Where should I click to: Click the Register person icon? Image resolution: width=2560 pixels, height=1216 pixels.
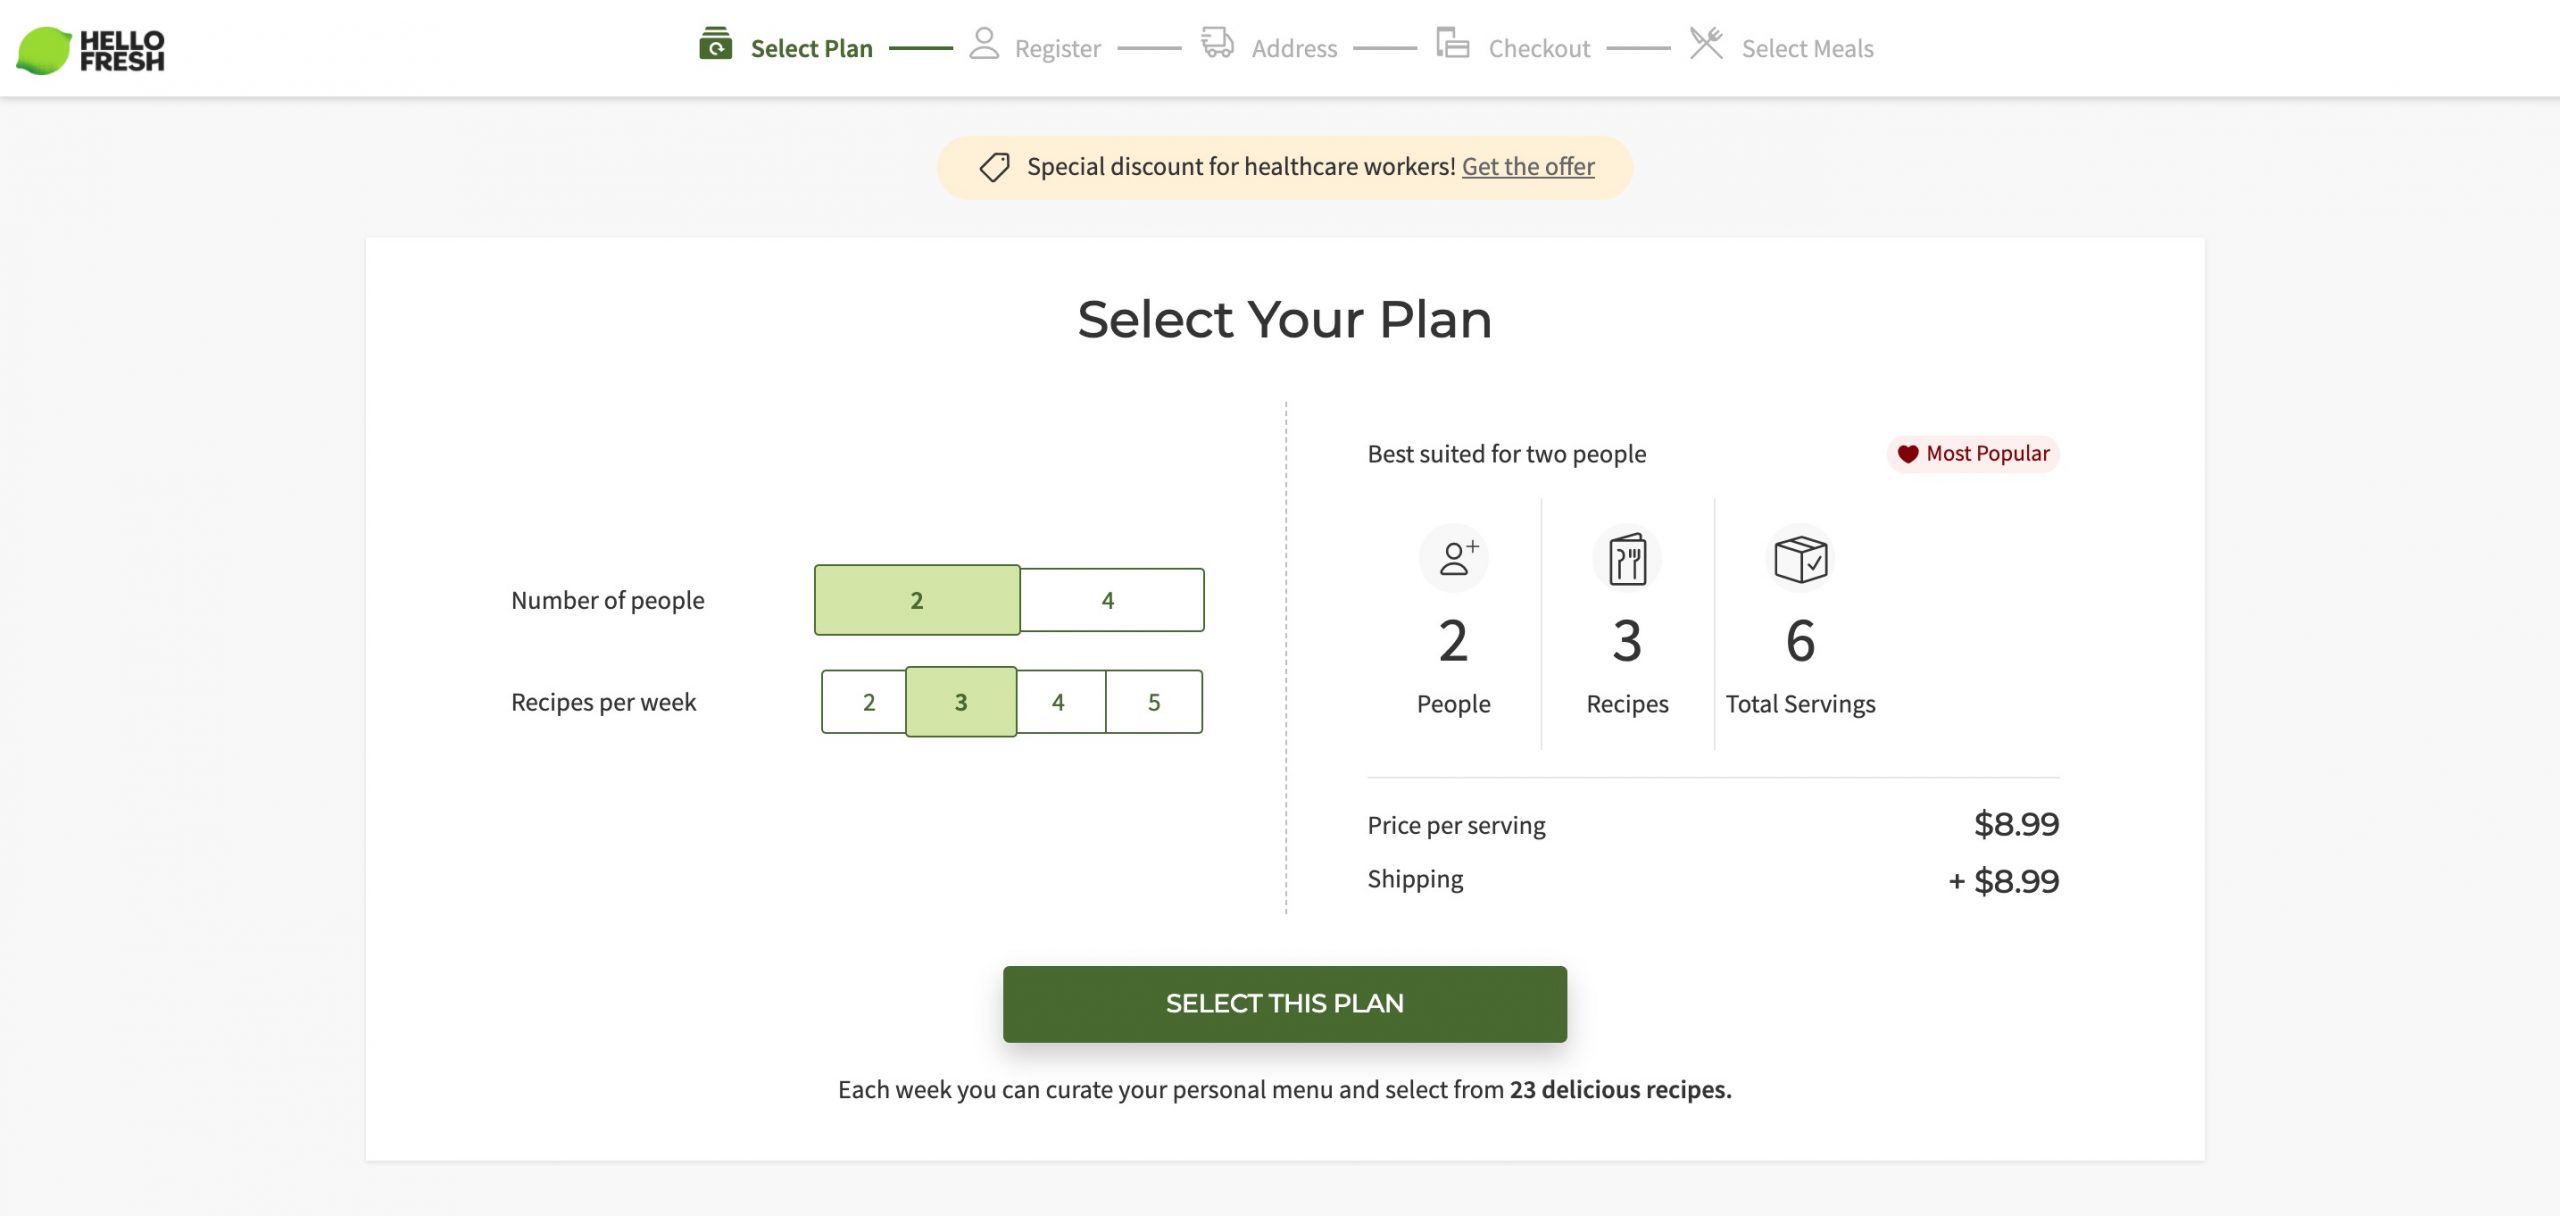click(x=984, y=43)
